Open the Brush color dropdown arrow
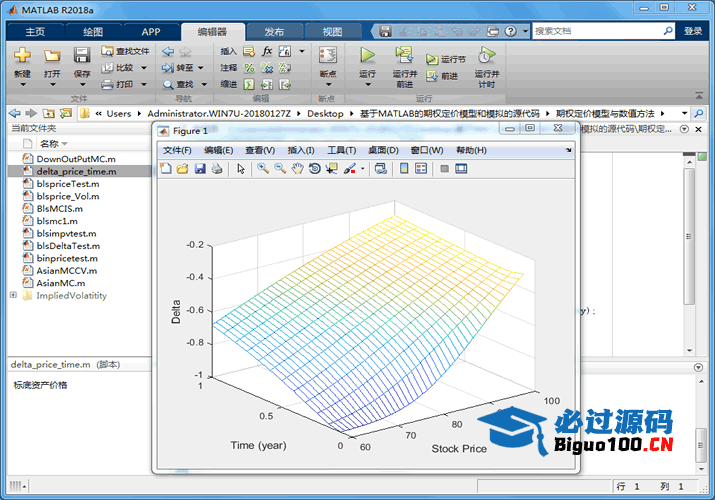 363,169
